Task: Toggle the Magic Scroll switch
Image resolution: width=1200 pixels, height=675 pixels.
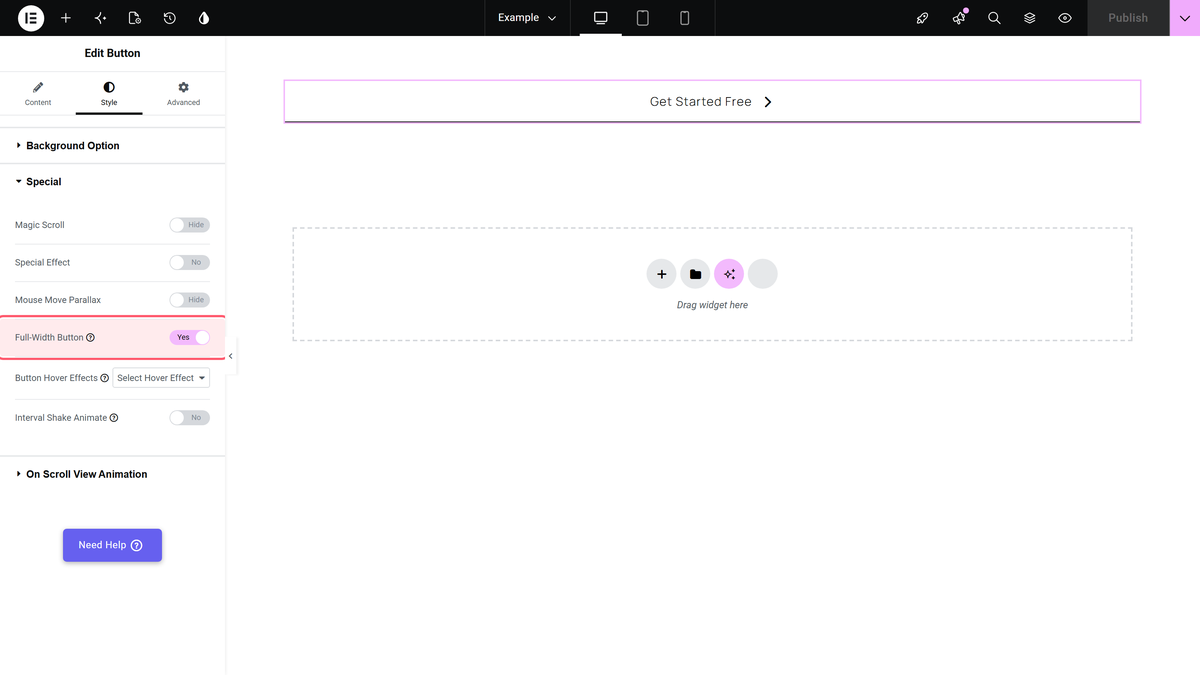Action: tap(189, 225)
